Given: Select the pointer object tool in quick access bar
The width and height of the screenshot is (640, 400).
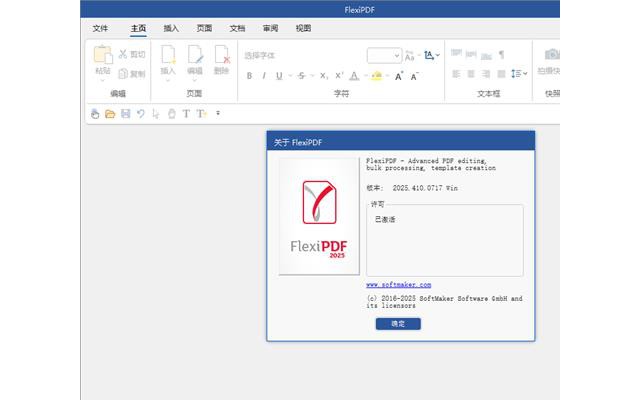Looking at the screenshot, I should coord(156,114).
